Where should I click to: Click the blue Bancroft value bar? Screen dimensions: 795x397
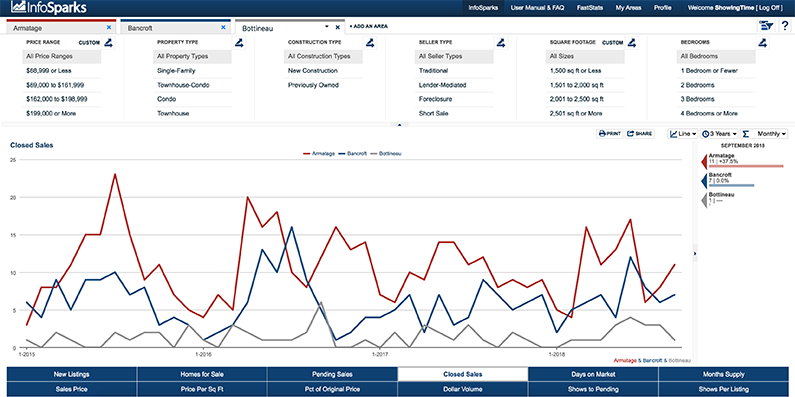pyautogui.click(x=731, y=185)
